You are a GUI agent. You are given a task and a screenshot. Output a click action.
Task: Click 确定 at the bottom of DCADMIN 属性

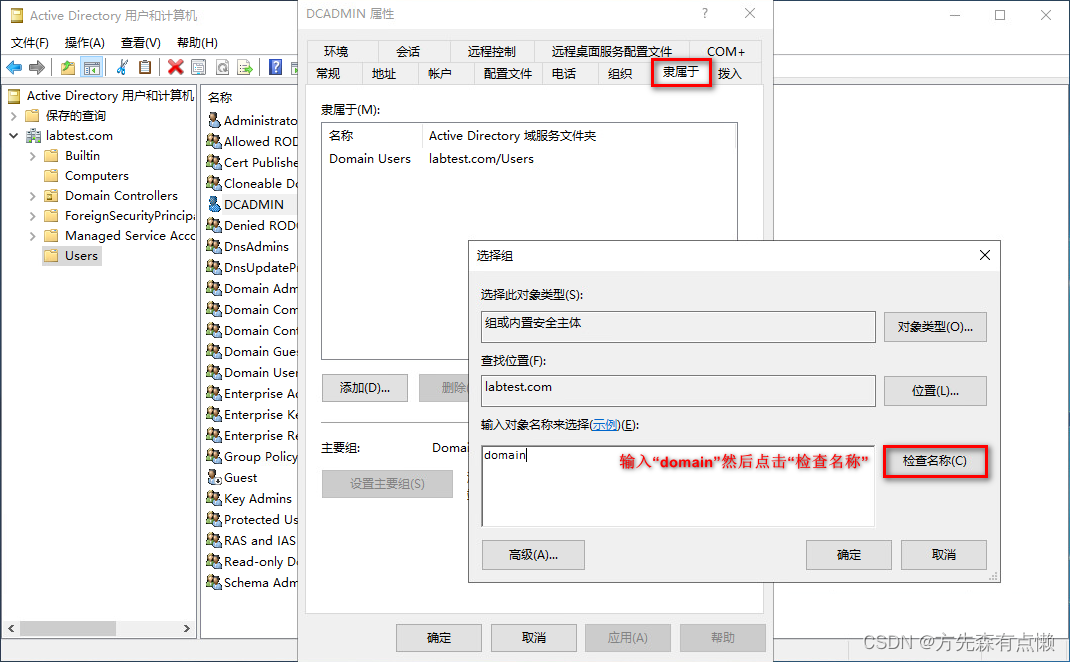tap(439, 637)
